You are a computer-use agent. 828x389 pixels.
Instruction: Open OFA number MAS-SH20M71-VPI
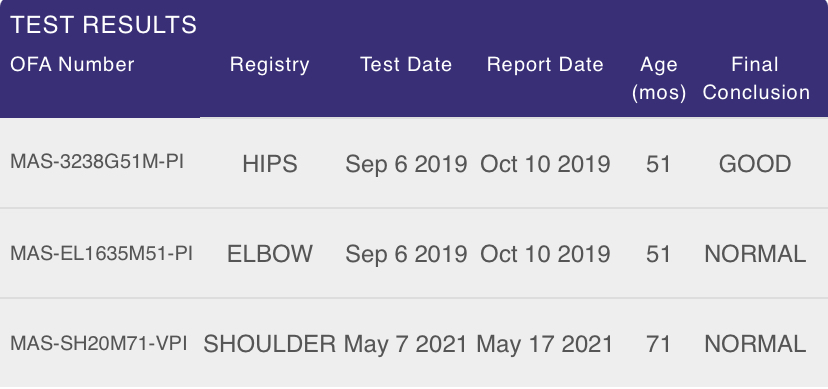pyautogui.click(x=99, y=343)
